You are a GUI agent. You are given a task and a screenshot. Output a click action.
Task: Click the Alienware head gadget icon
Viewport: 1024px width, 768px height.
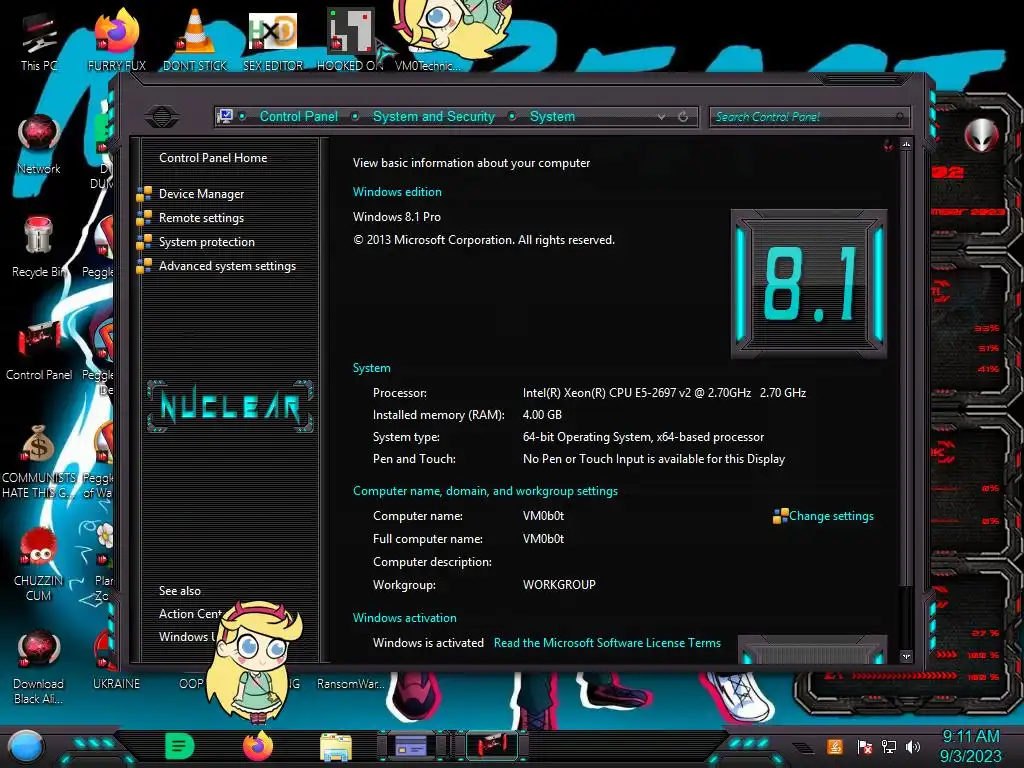point(981,135)
